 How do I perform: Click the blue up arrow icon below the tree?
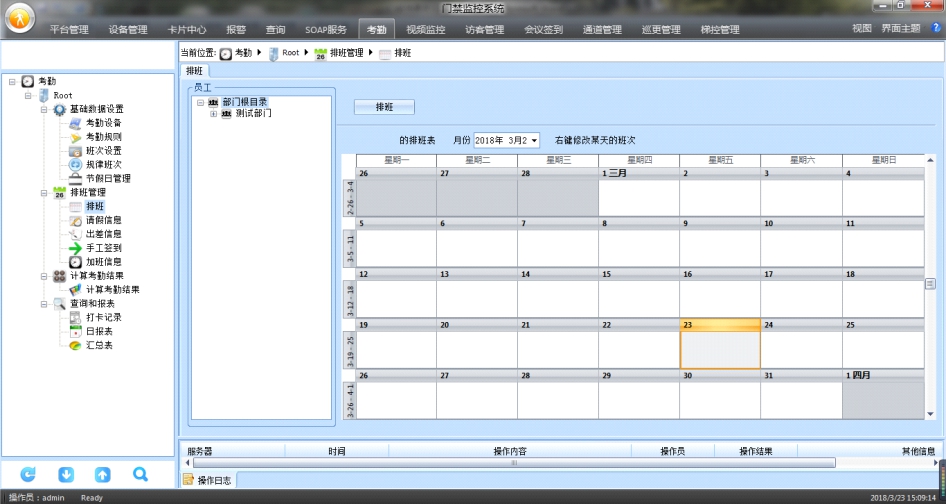[103, 474]
